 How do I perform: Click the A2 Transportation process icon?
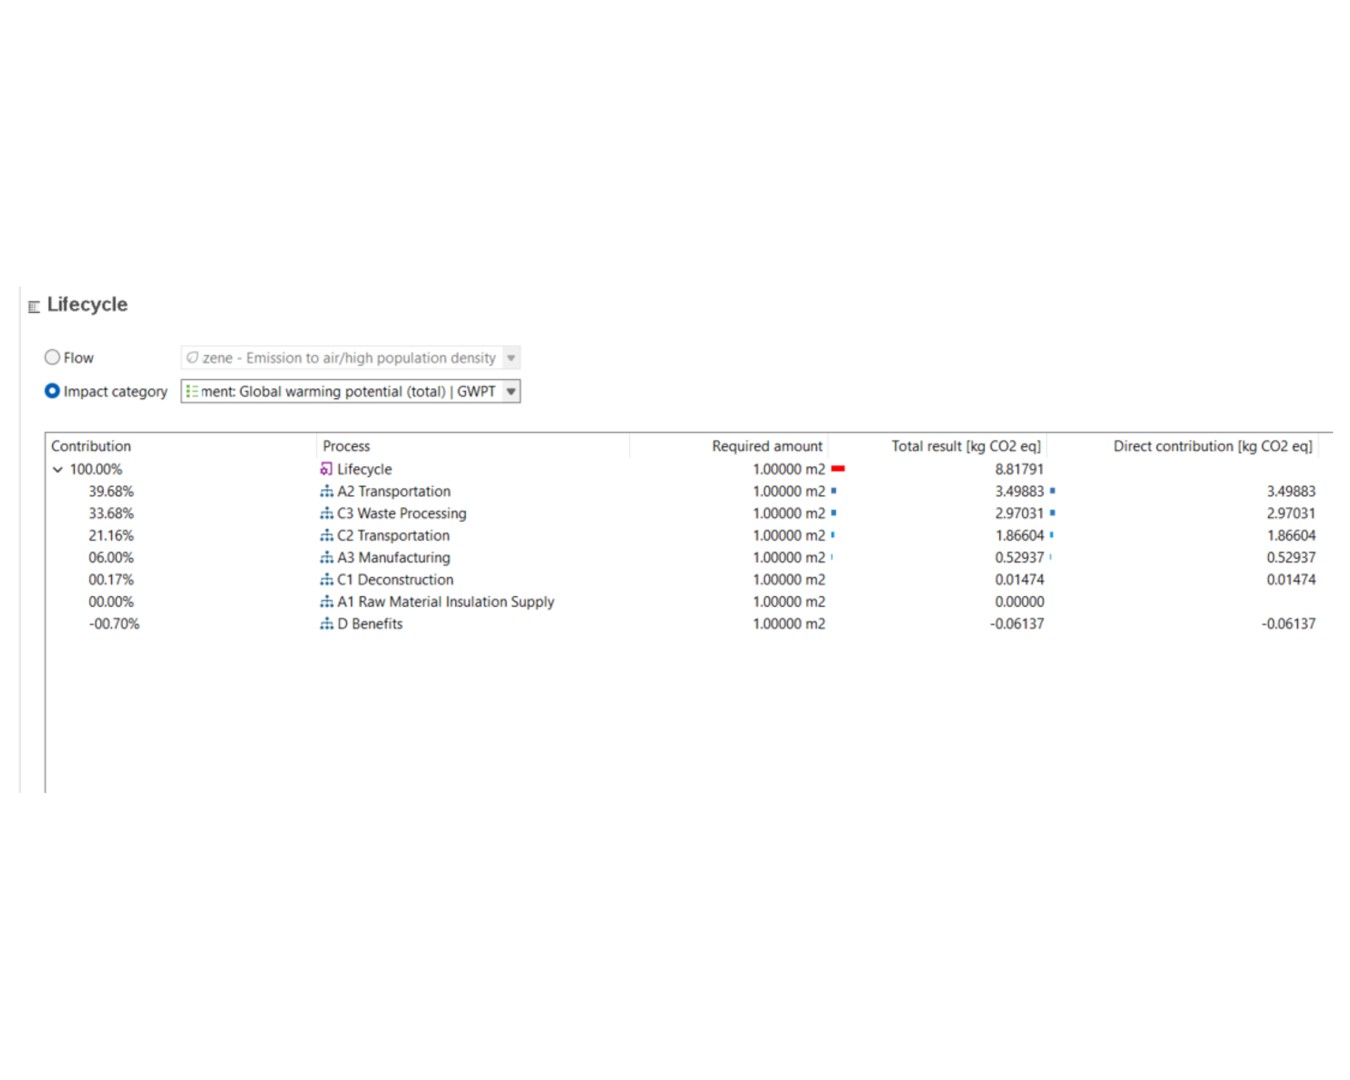point(326,491)
